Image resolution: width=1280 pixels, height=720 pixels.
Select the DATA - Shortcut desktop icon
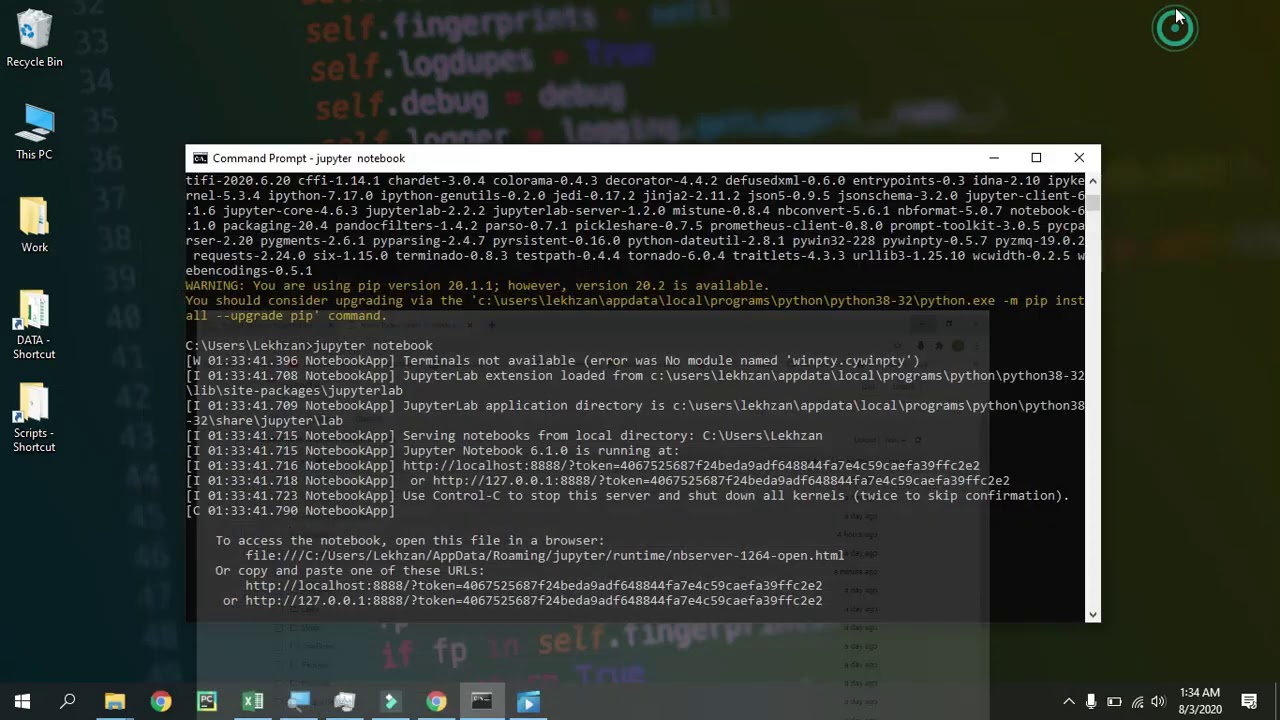point(34,325)
